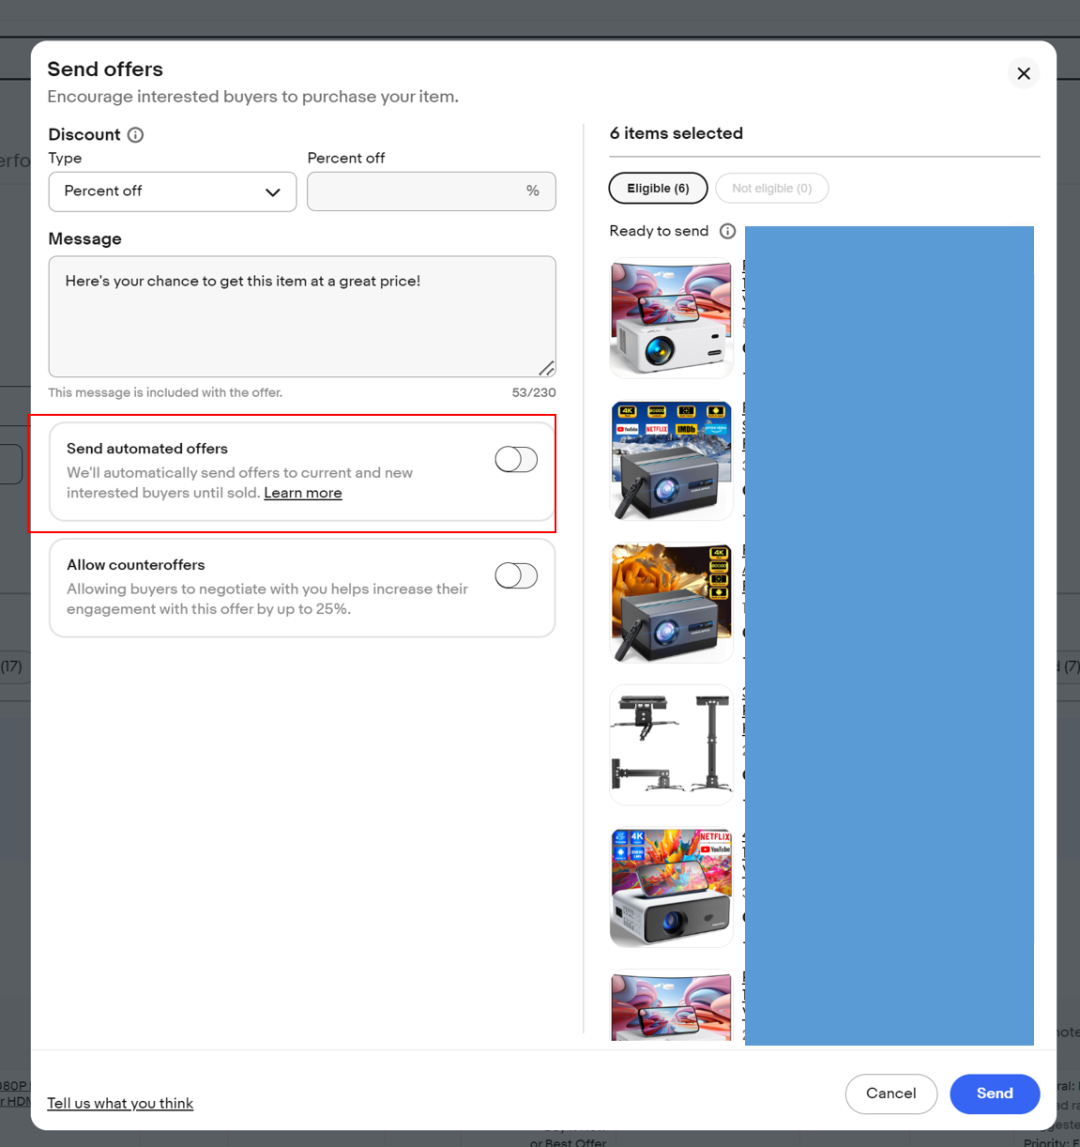Cancel the send offers dialog

pyautogui.click(x=890, y=1094)
